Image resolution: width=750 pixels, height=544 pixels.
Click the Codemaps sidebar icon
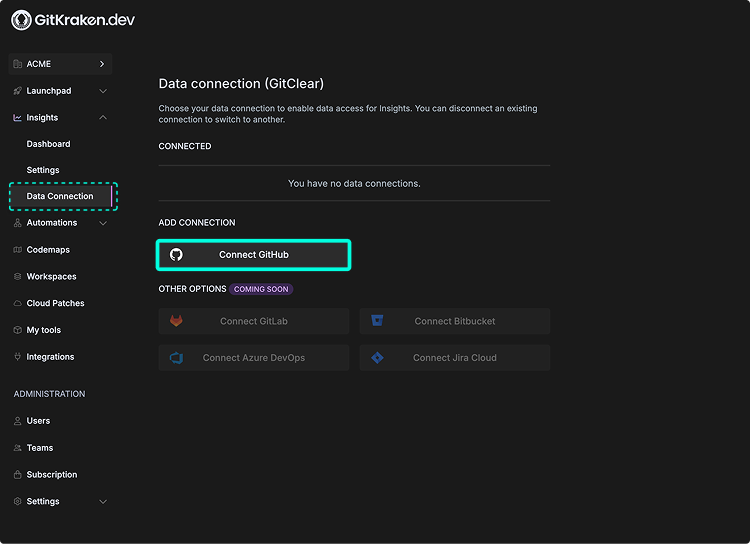click(18, 250)
